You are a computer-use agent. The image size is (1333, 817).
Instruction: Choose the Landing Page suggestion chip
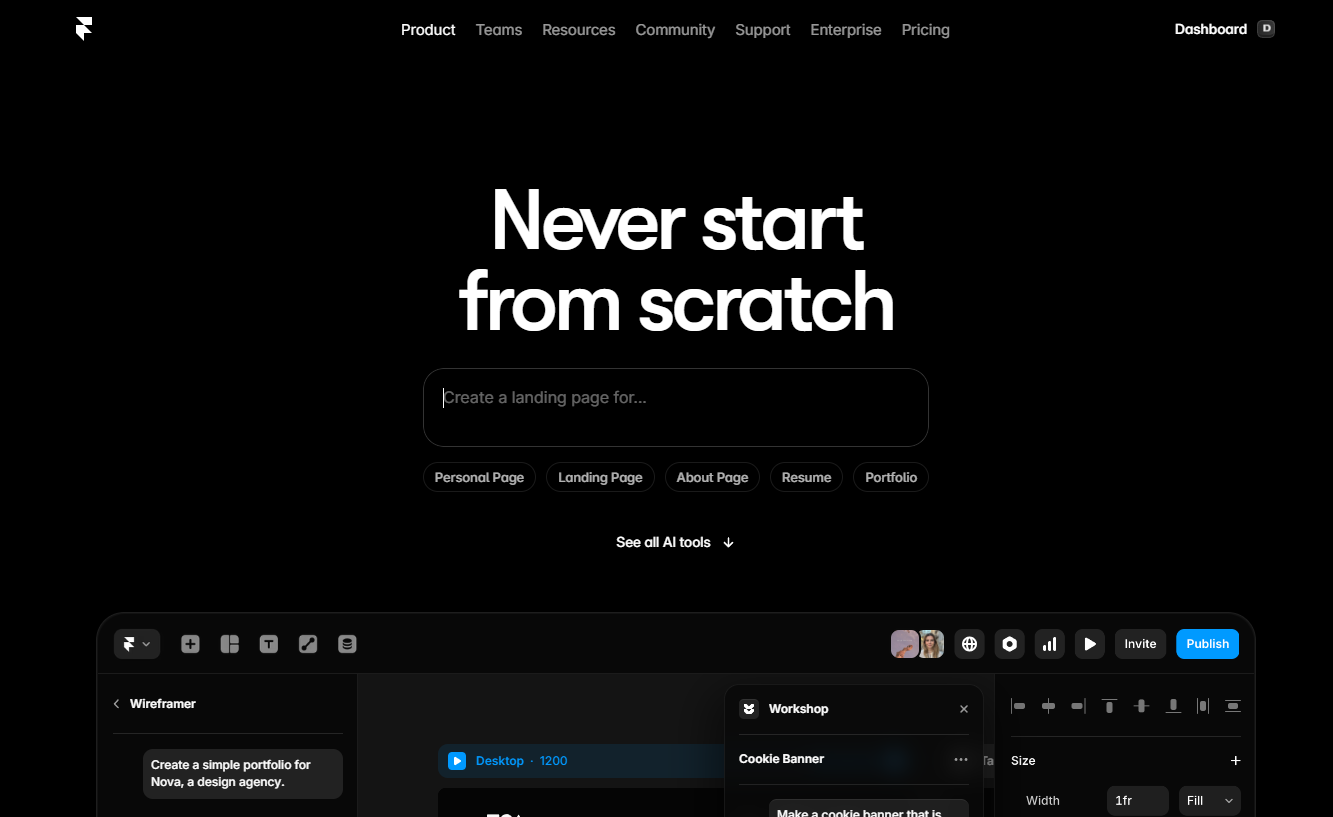(x=600, y=477)
